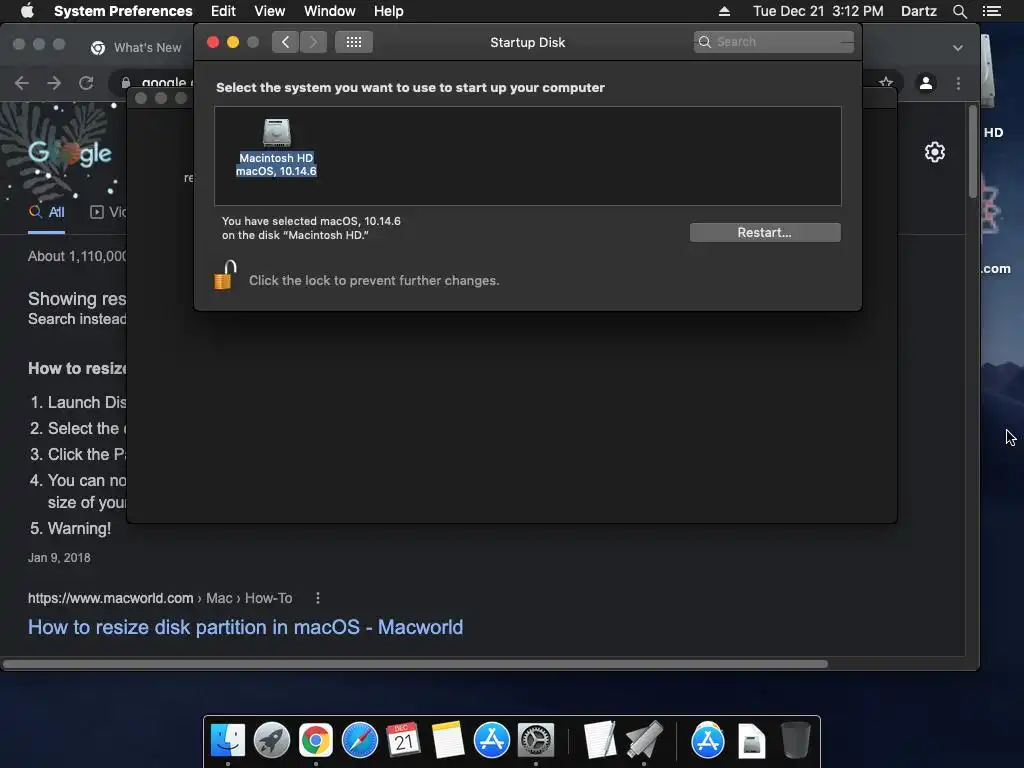
Task: Open How to resize disk partition Macworld link
Action: click(246, 627)
